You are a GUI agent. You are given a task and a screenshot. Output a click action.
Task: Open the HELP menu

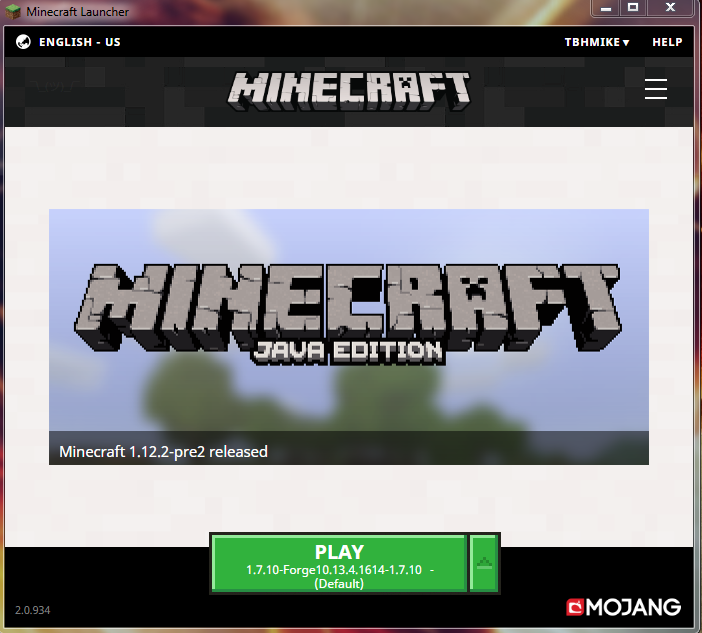tap(667, 42)
